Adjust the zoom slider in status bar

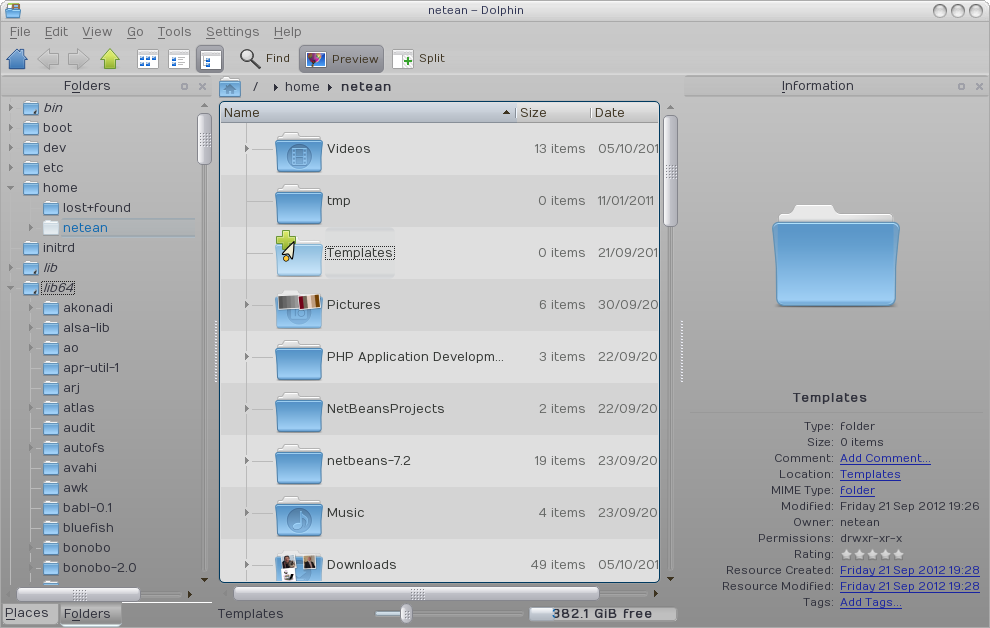[406, 613]
